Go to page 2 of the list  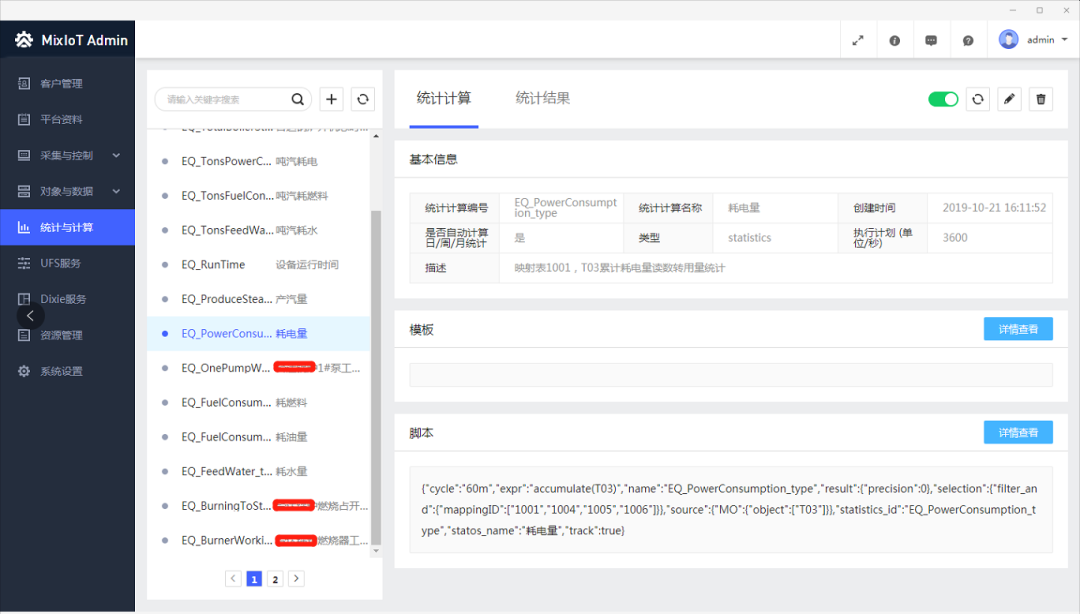(x=275, y=578)
